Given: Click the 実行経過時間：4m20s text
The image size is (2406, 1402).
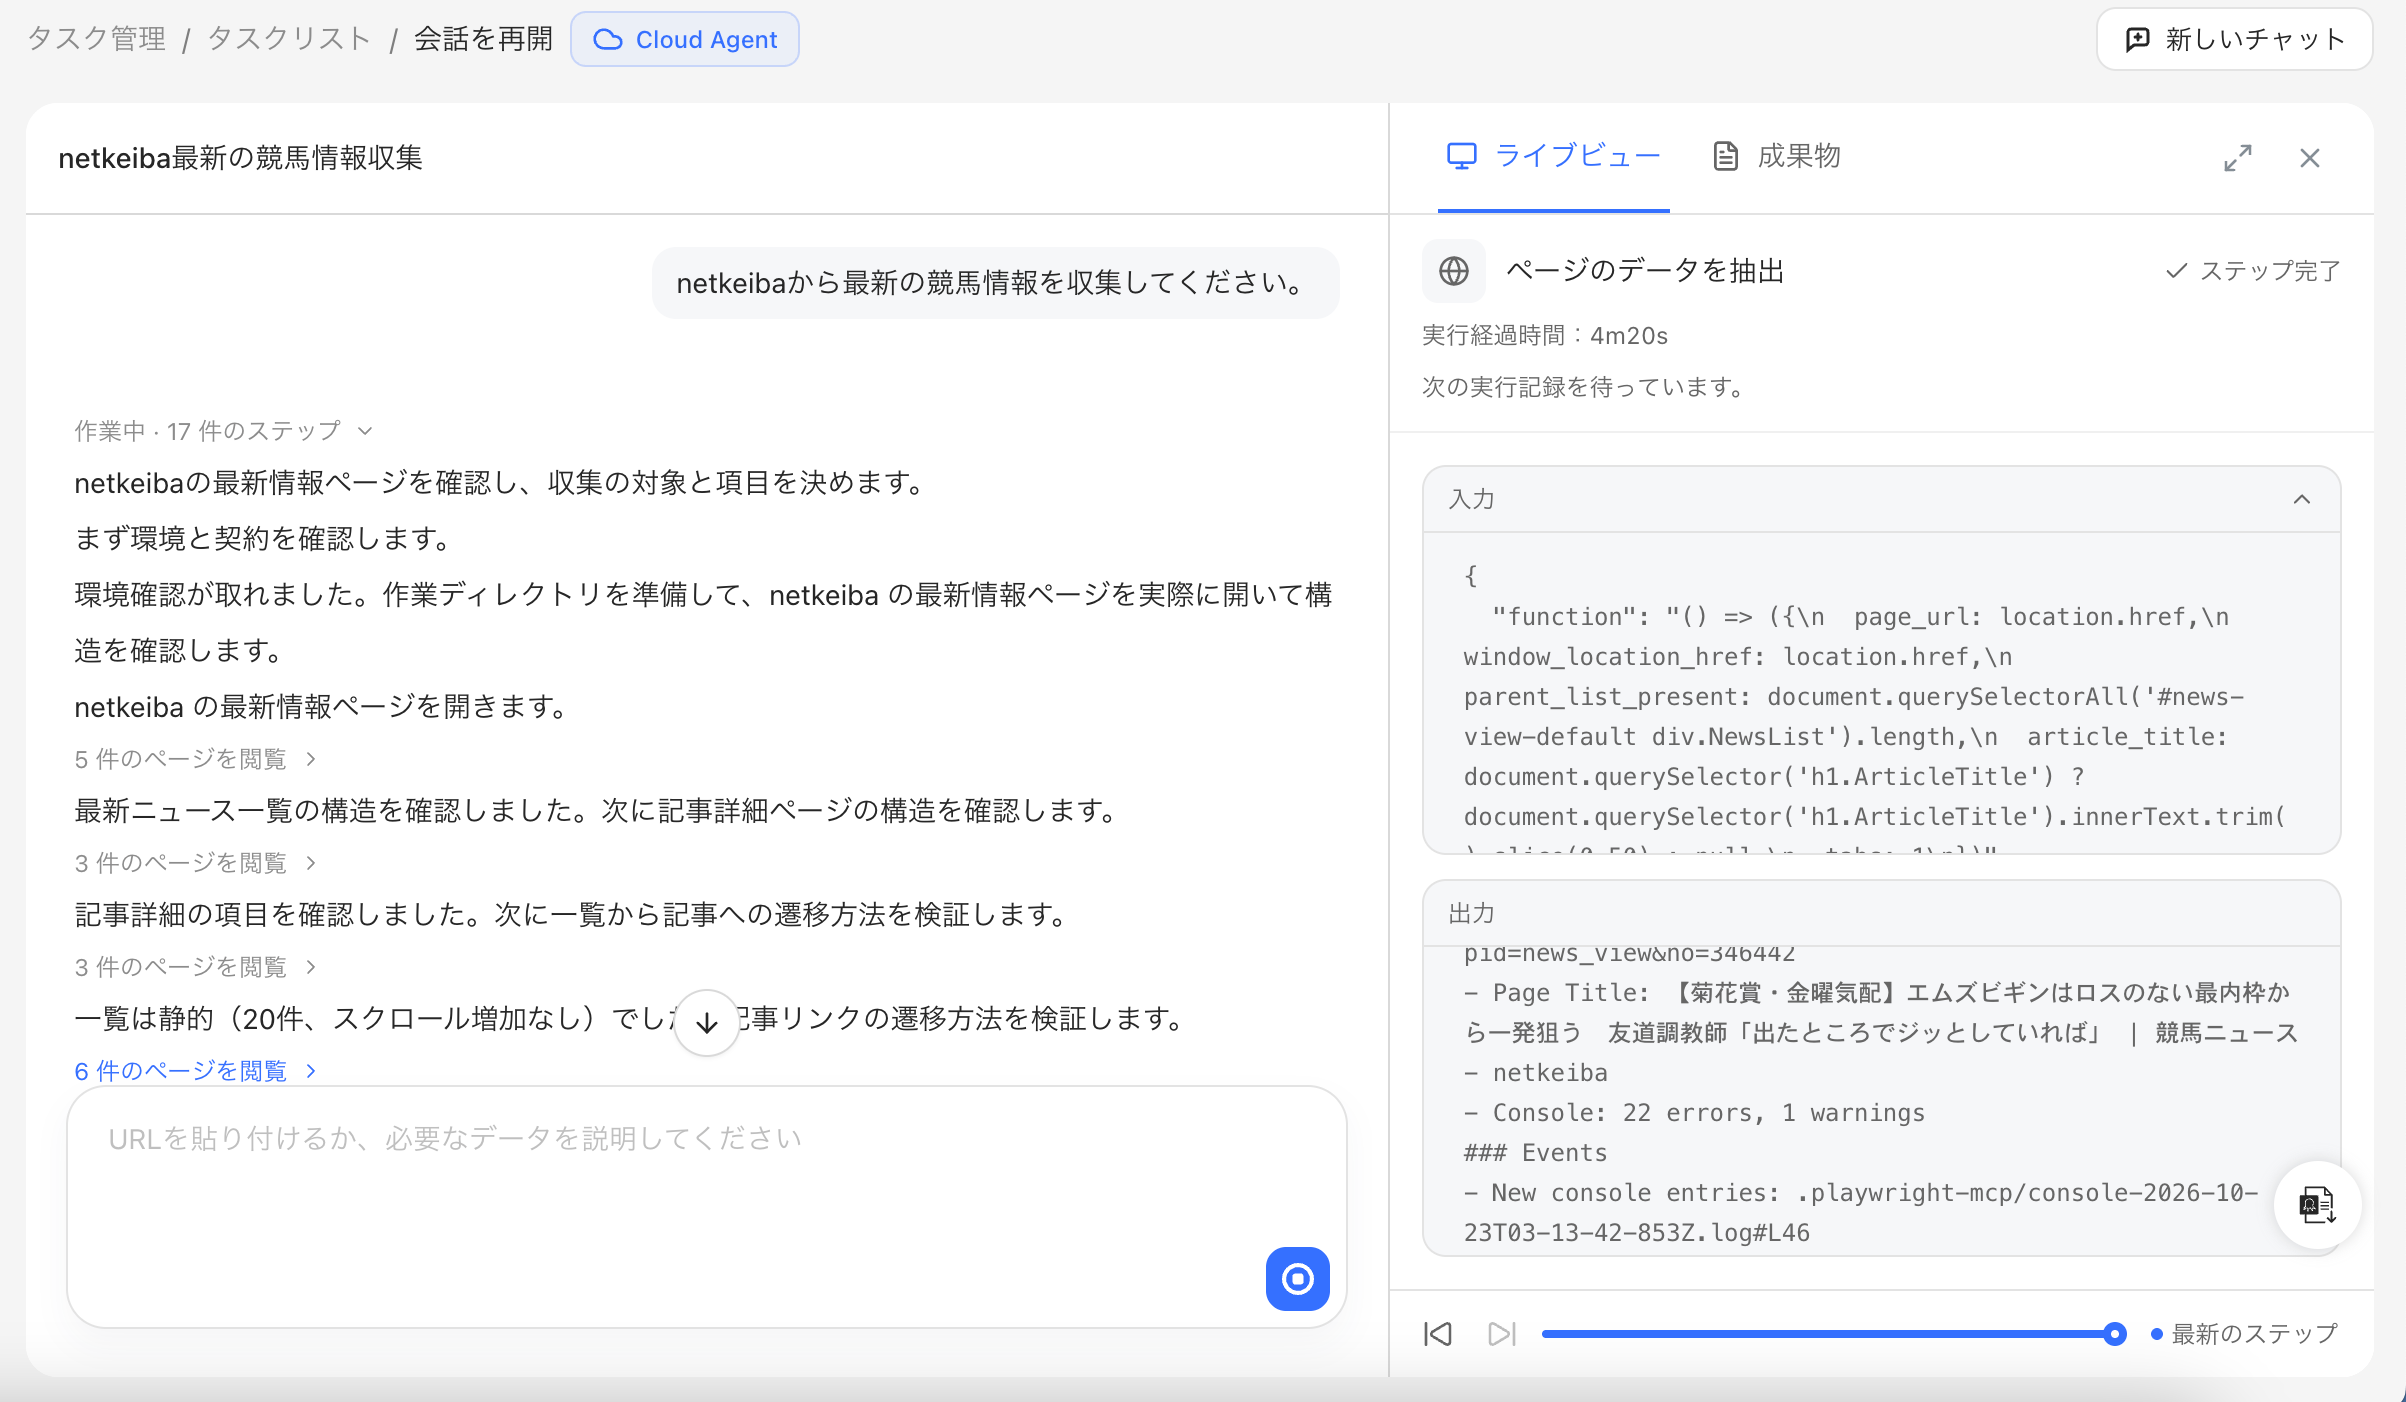Looking at the screenshot, I should [1545, 335].
